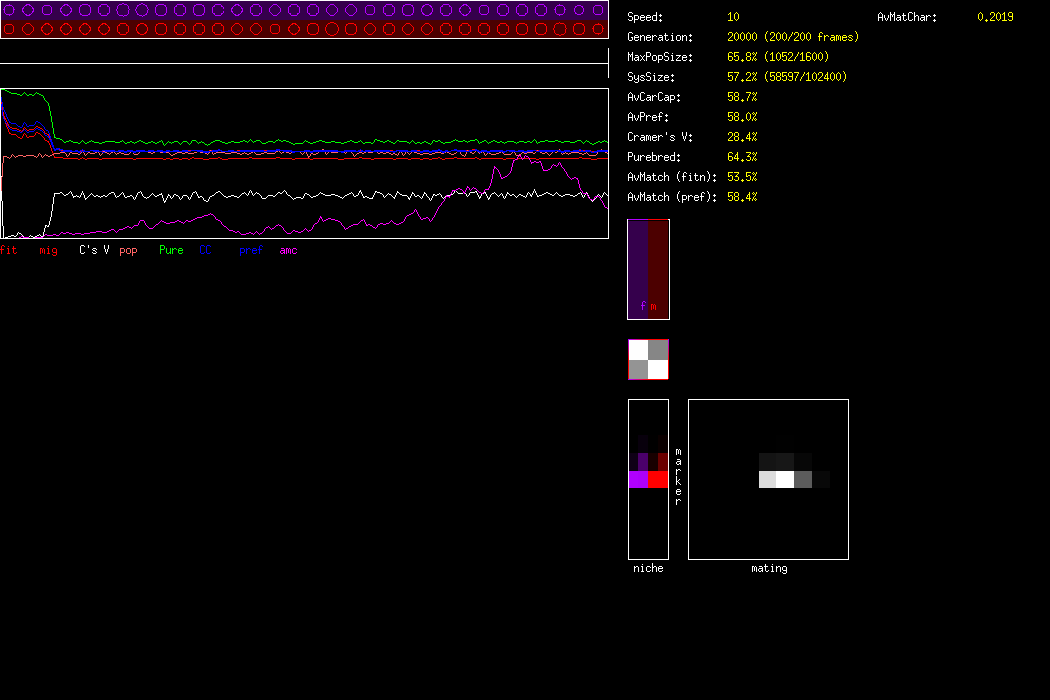Screen dimensions: 1050x700
Task: Click the blue 'pref' legend entry
Action: 251,250
